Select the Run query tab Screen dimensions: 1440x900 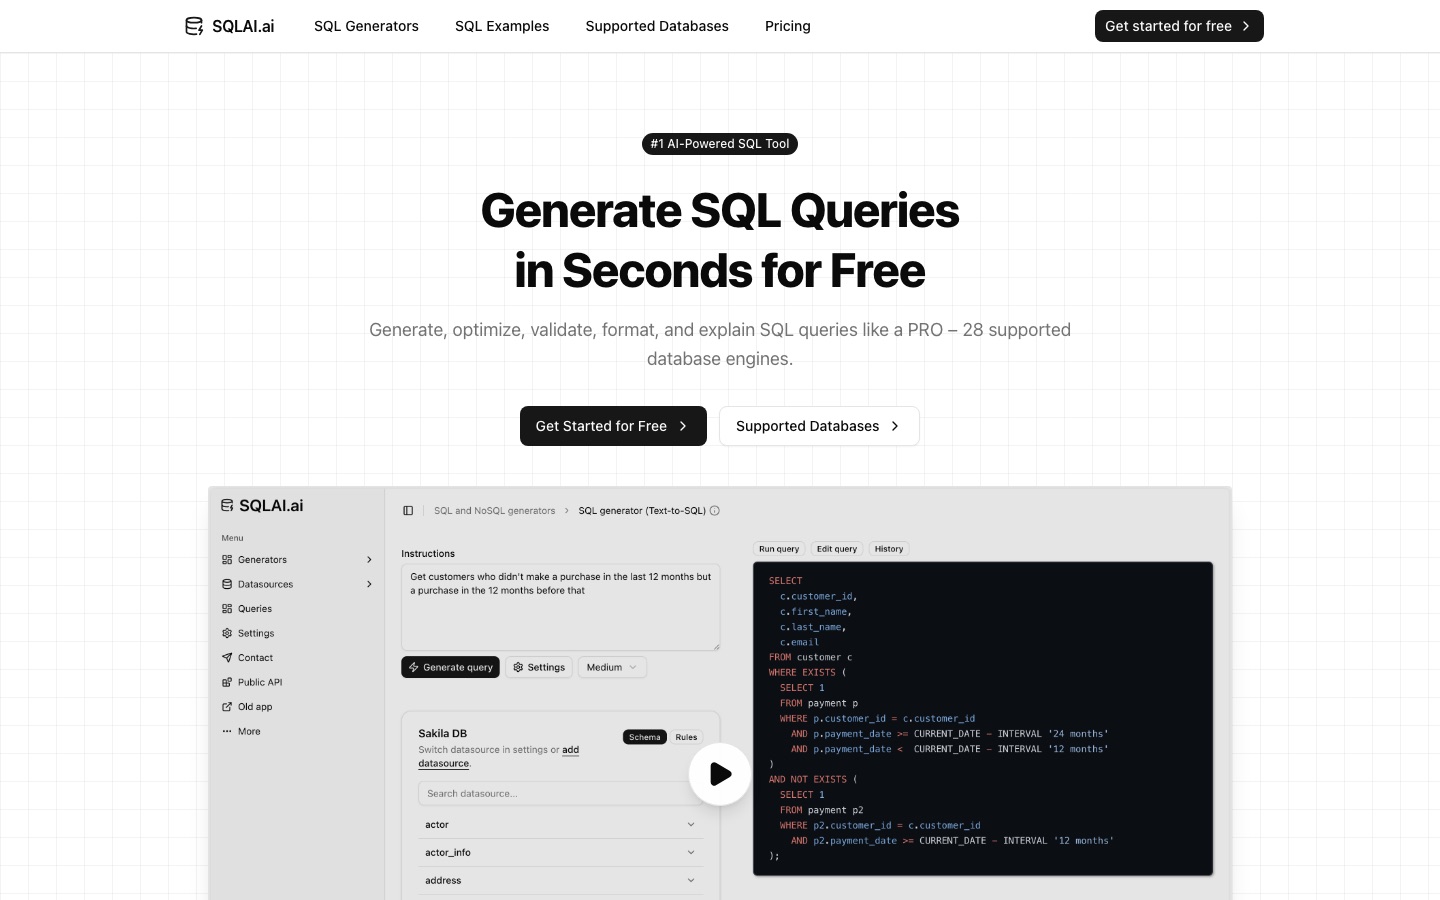pos(779,549)
